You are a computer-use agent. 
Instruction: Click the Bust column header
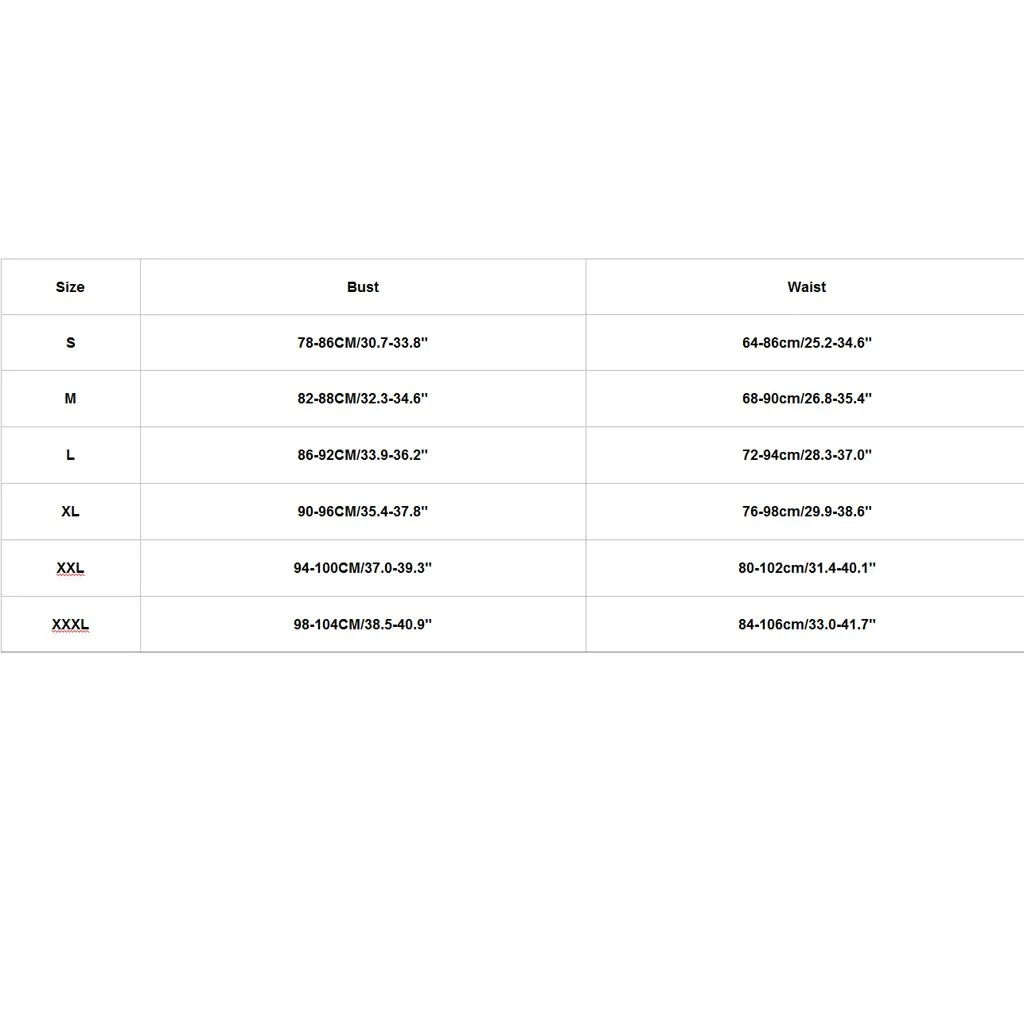tap(362, 287)
